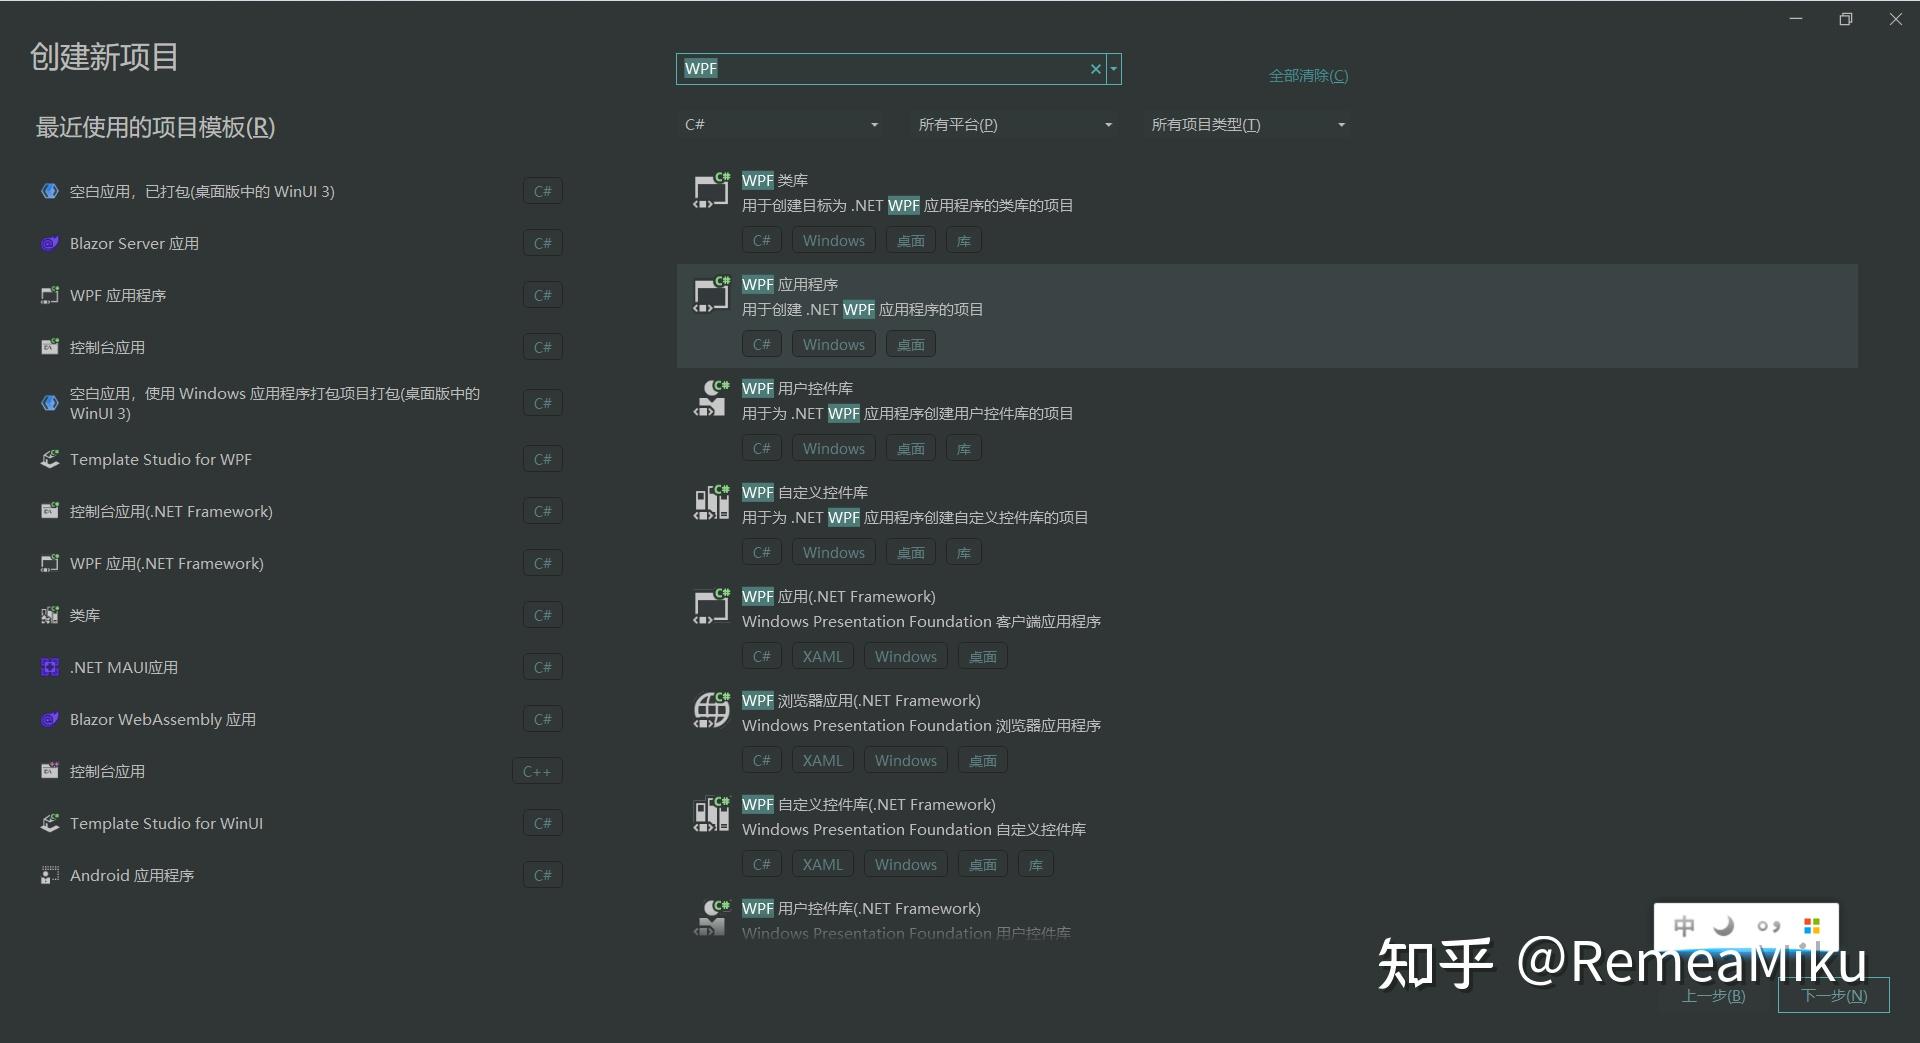Click the IME moon icon

(x=1724, y=926)
